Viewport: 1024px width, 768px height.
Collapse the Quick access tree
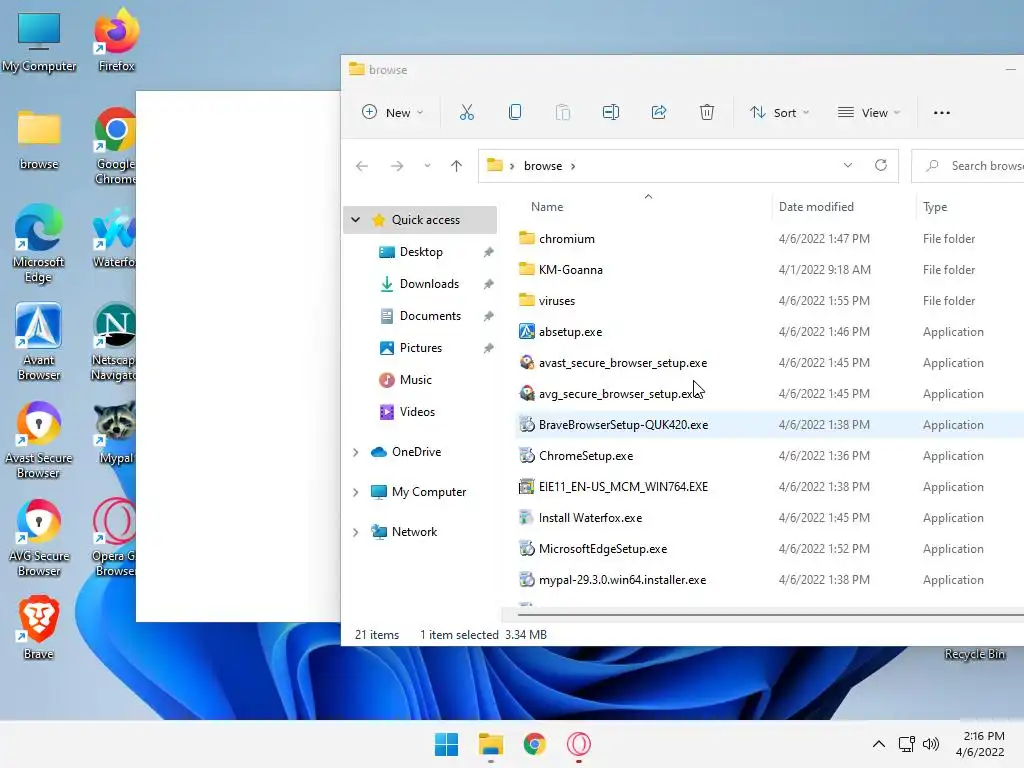[x=355, y=219]
